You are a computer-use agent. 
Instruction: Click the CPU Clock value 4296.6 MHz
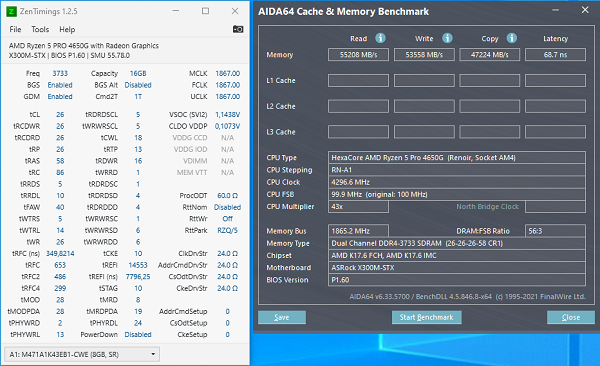[x=457, y=182]
